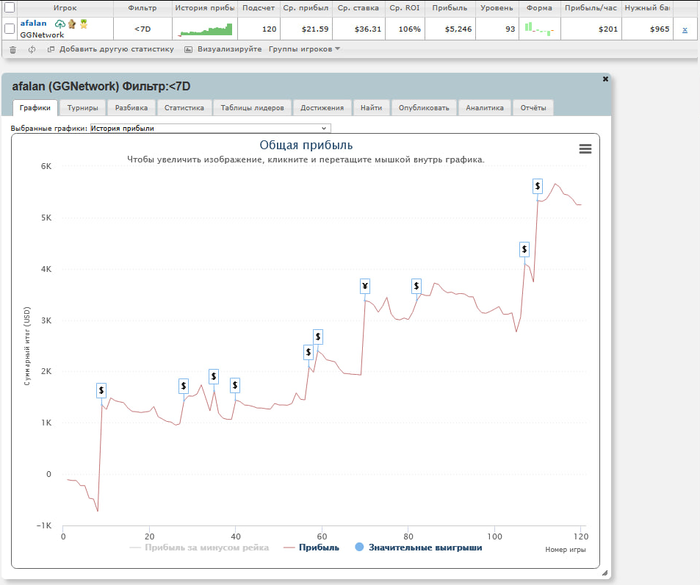Toggle the Значительные выигрыши legend series

pos(418,547)
